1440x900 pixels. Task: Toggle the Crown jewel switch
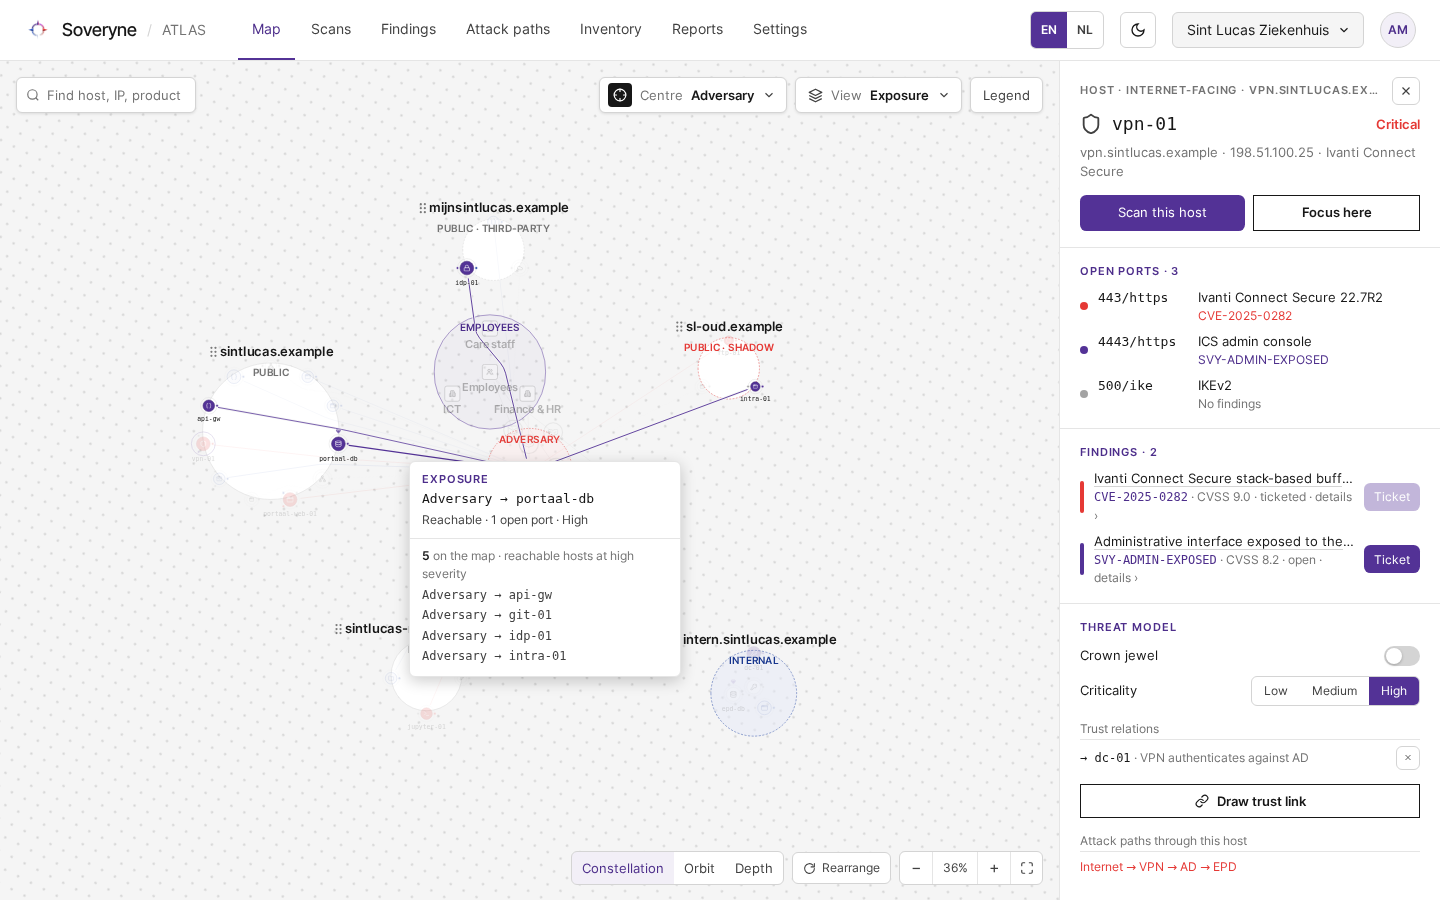[x=1401, y=656]
